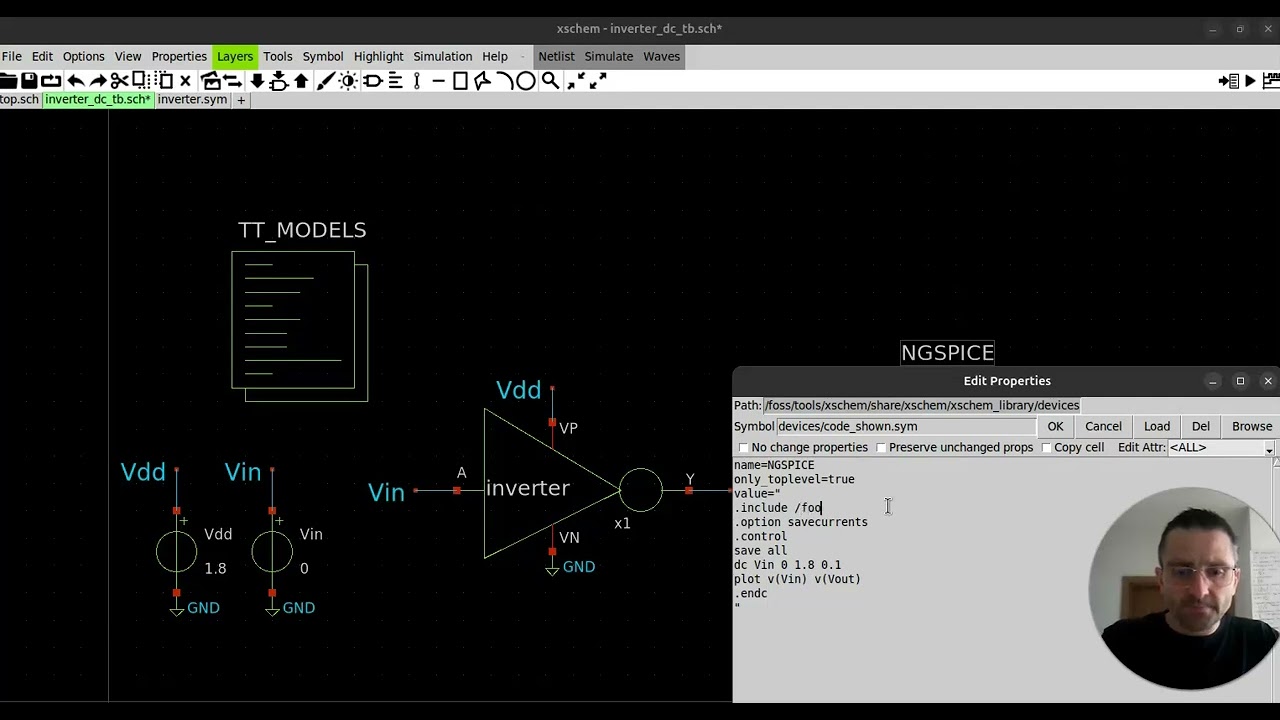Open the Tools menu
This screenshot has width=1280, height=720.
point(278,56)
